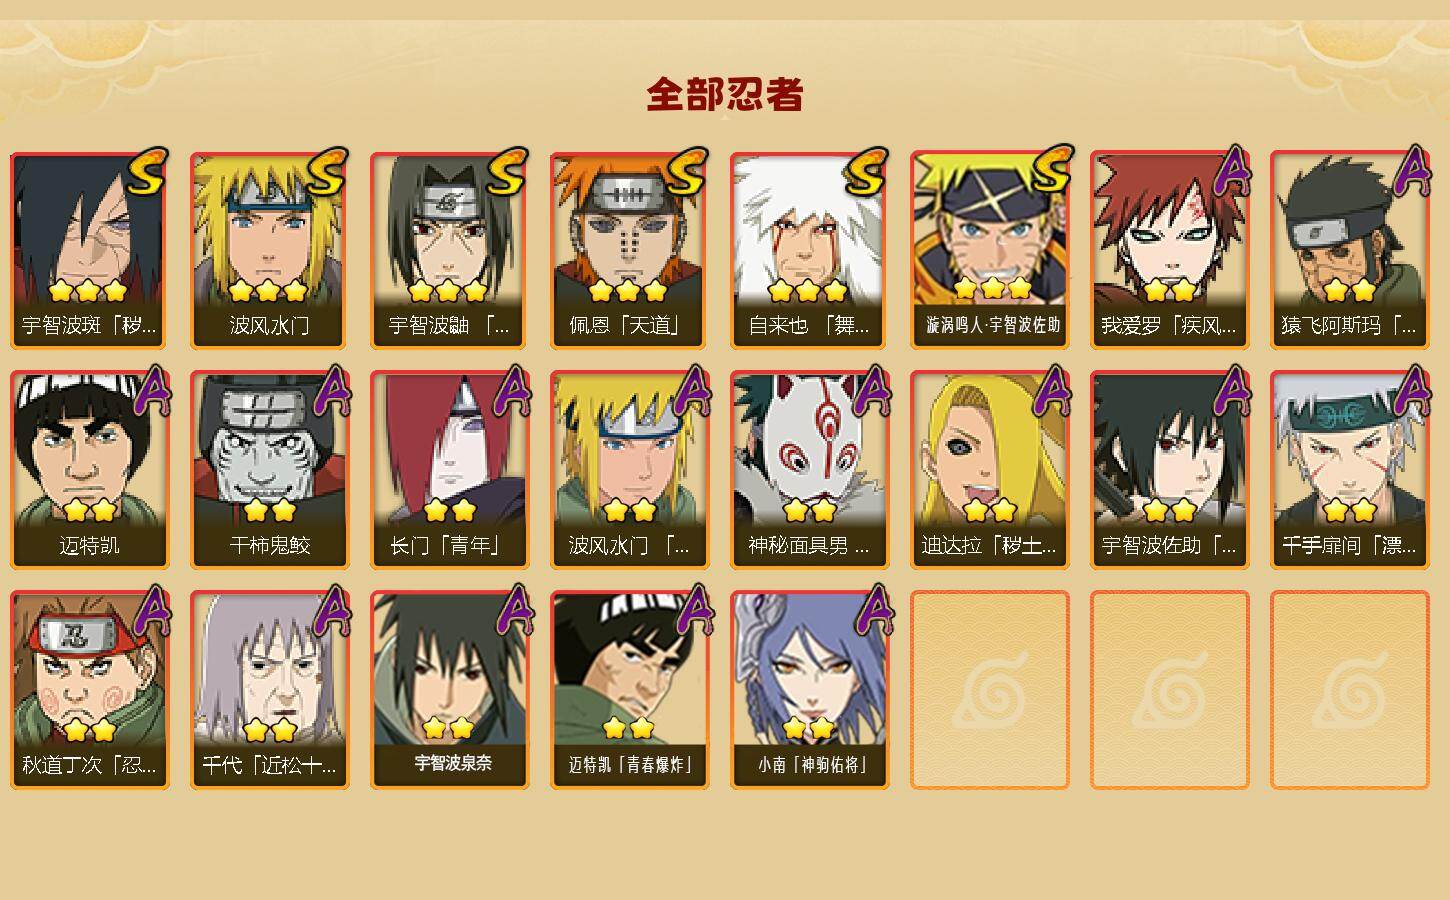Screen dimensions: 1450x900
Task: Select the 干柿鬼鲛 ninja card
Action: pos(270,470)
